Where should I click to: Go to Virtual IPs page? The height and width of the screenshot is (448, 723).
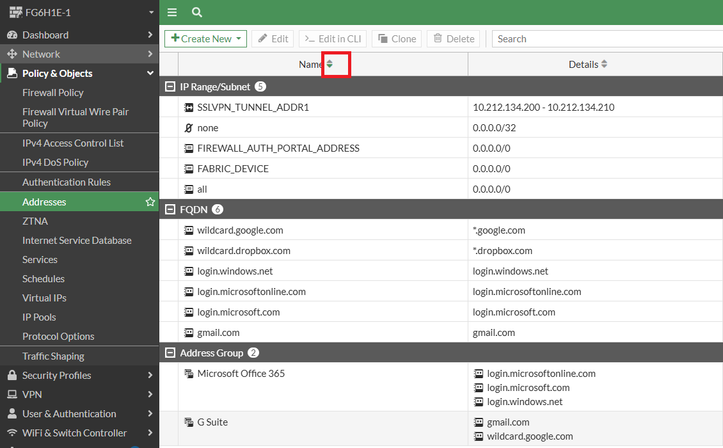pos(43,298)
